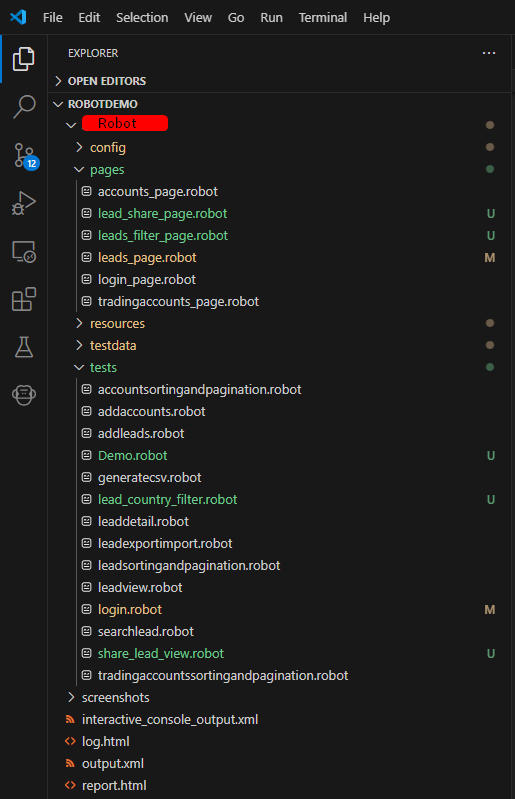Open the Remote Explorer icon
Screen dimensions: 515x799
24,252
